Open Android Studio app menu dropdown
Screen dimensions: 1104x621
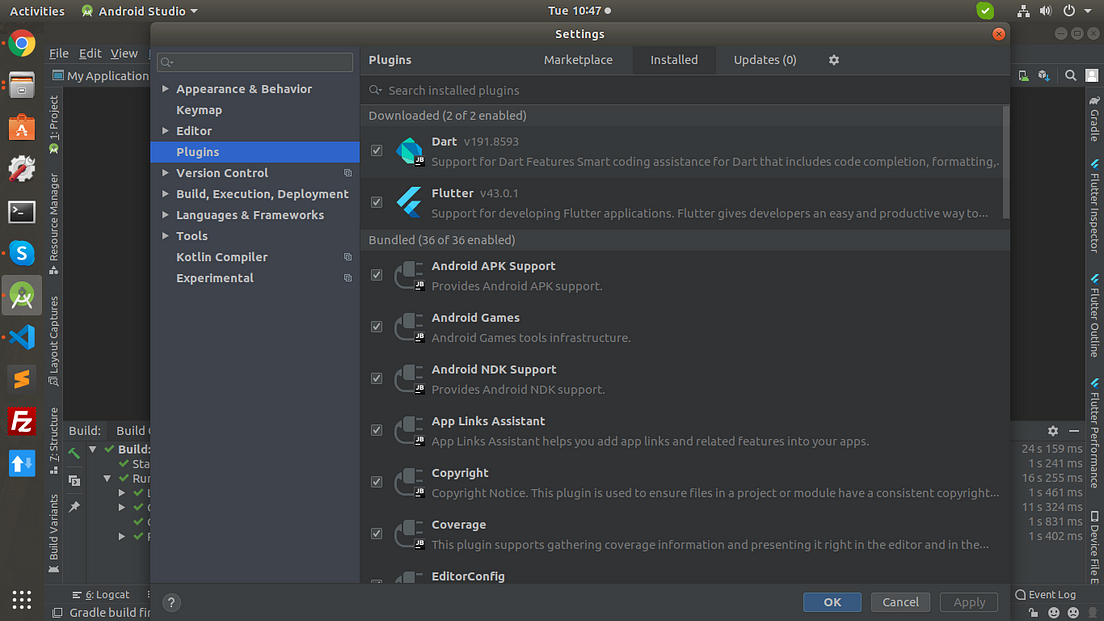click(139, 11)
